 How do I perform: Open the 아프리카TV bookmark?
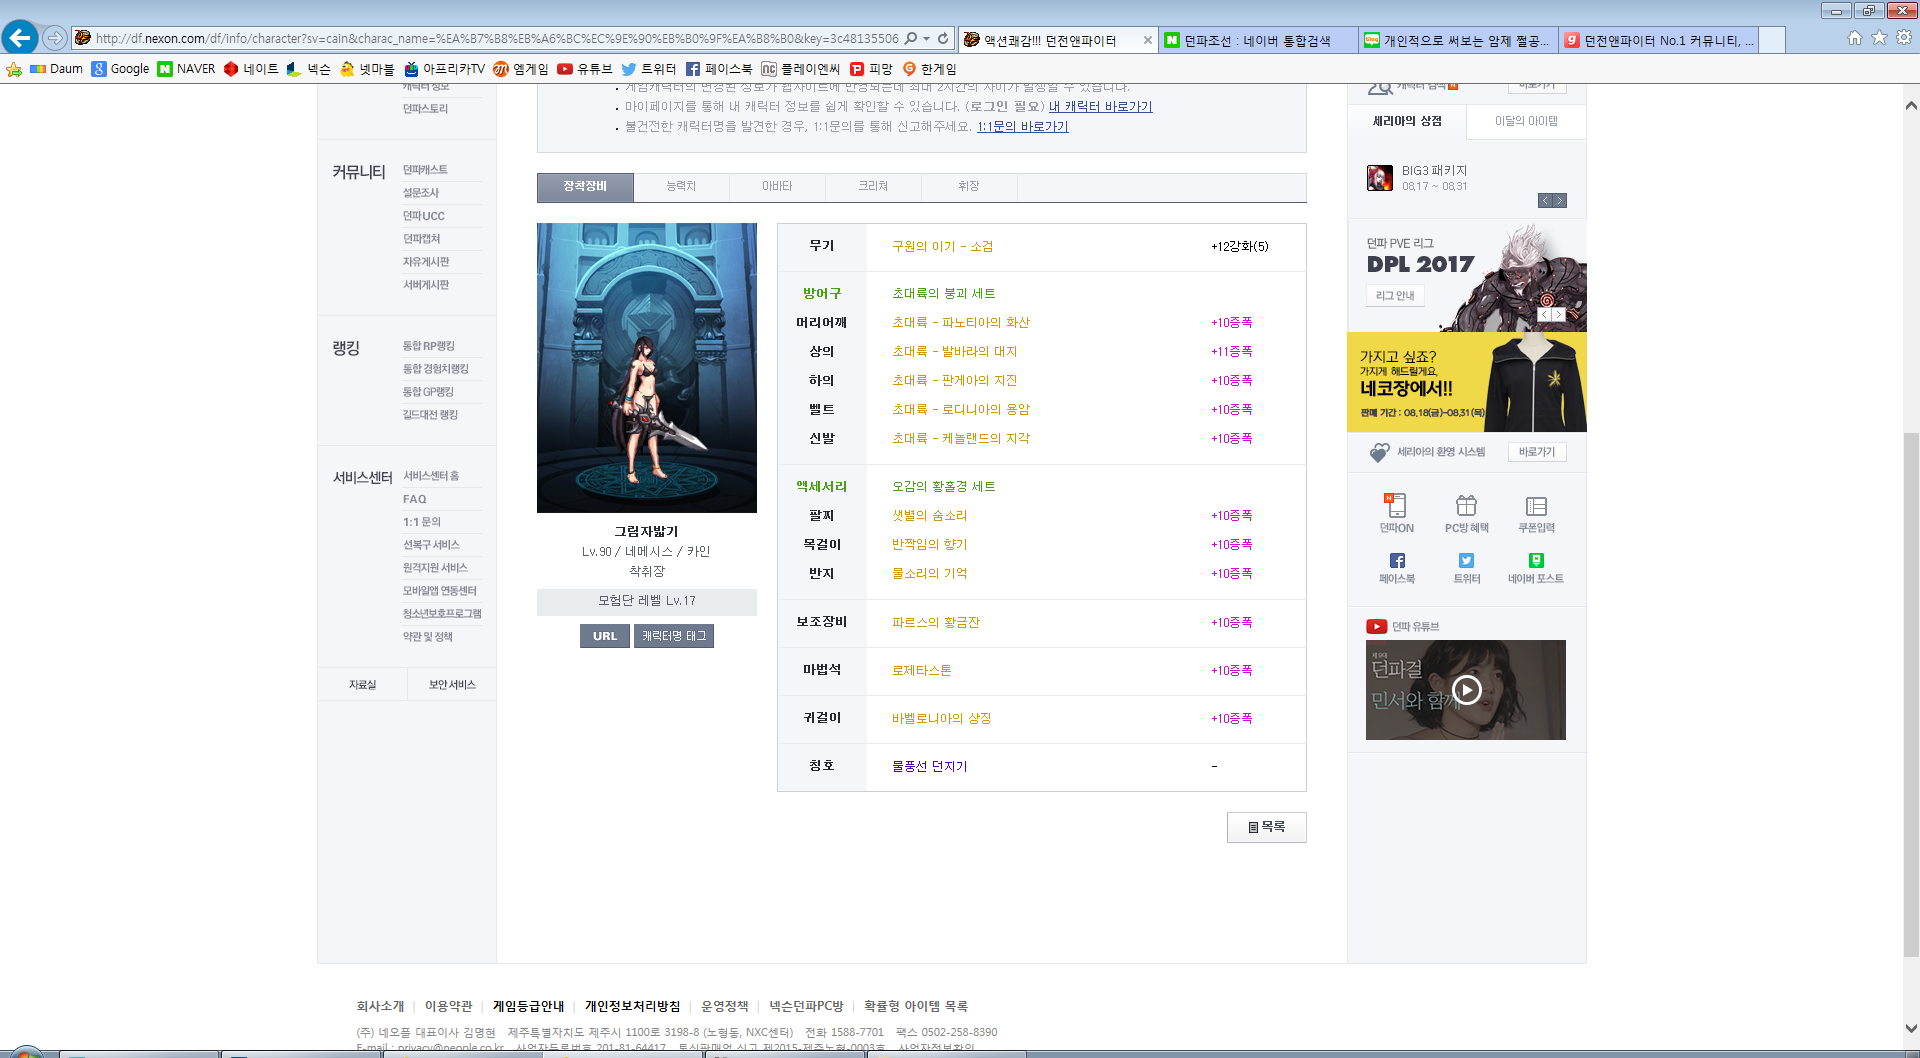[444, 69]
